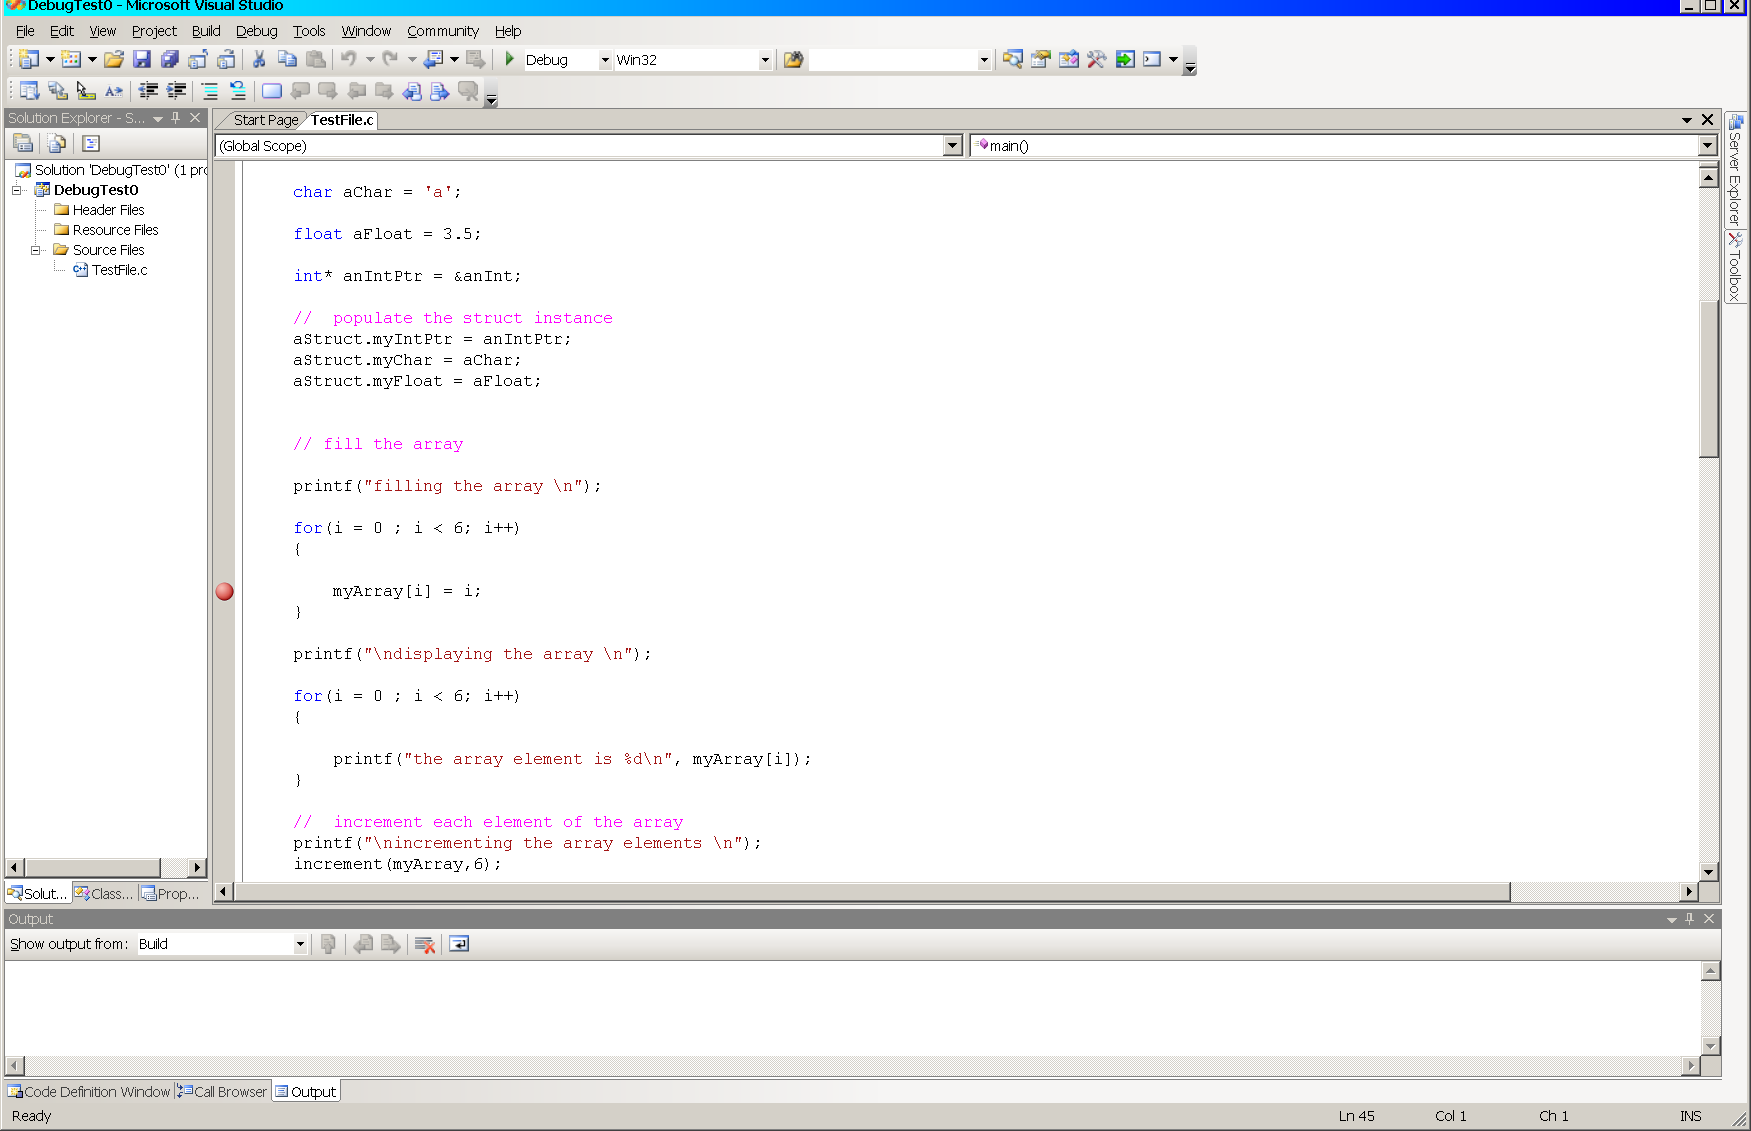1751x1131 pixels.
Task: Open the Properties Window toolbar icon
Action: [x=1041, y=60]
